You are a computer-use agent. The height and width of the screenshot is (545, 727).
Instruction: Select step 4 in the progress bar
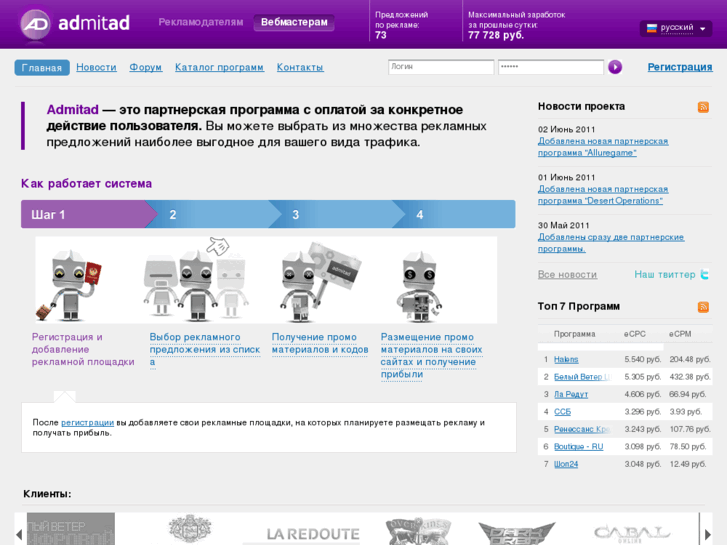pyautogui.click(x=454, y=214)
